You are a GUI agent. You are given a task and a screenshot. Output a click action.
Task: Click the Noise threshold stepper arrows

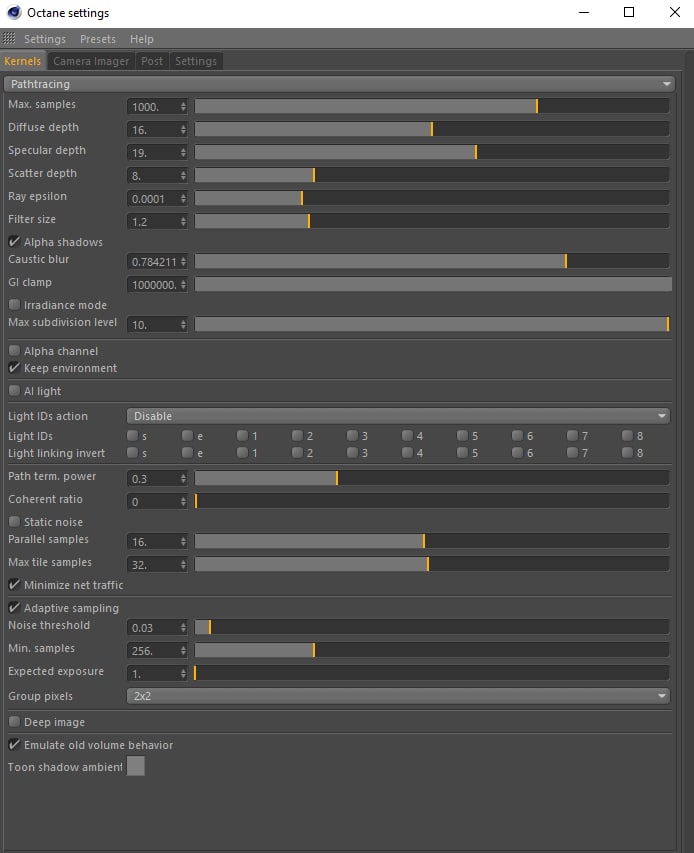coord(183,628)
